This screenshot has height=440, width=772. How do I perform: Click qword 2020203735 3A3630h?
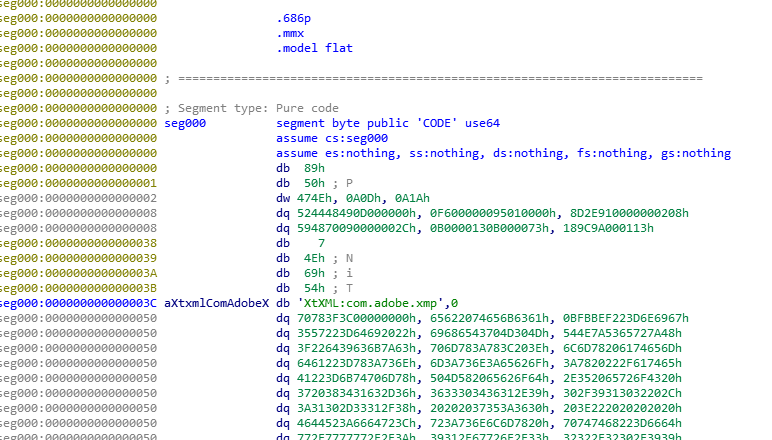[489, 409]
